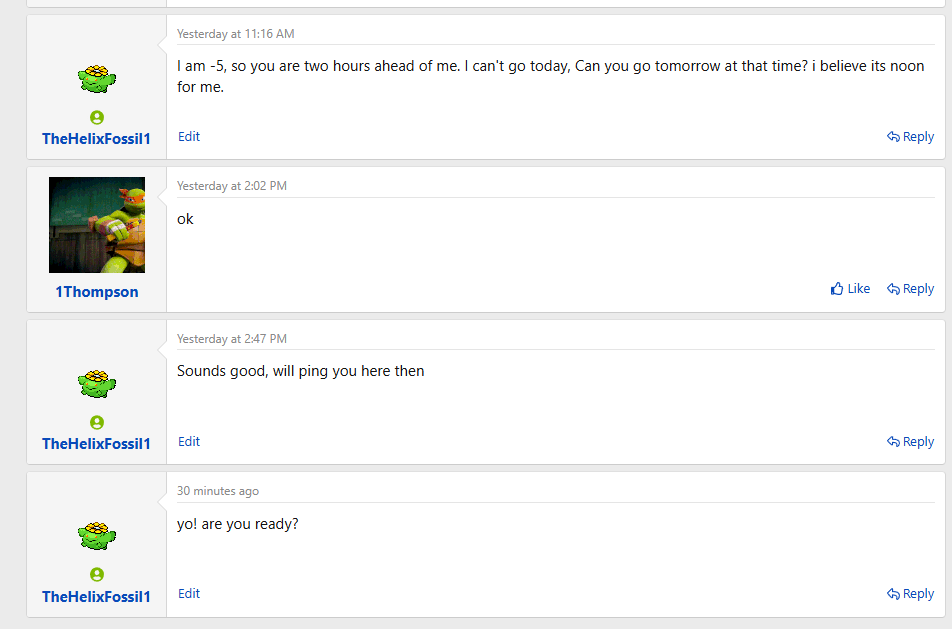Image resolution: width=952 pixels, height=629 pixels.
Task: Click the Pokémon avatar in the 2:47 PM post
Action: (x=97, y=384)
